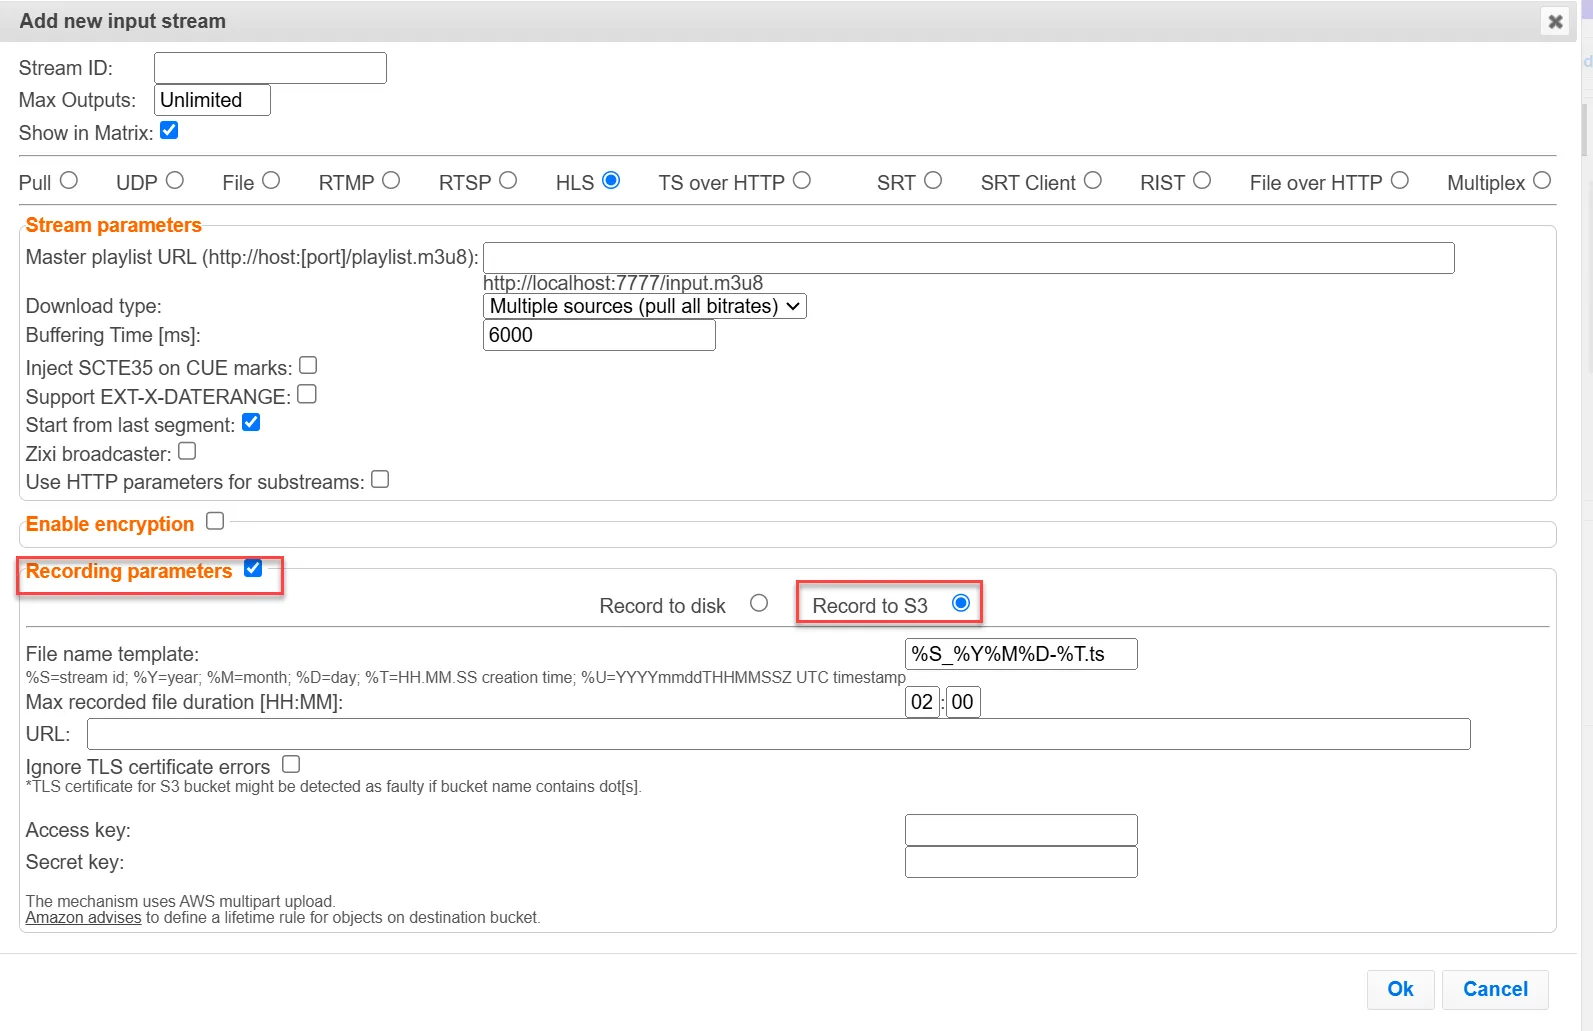Open the Amazon advises link
This screenshot has height=1031, width=1593.
point(84,918)
